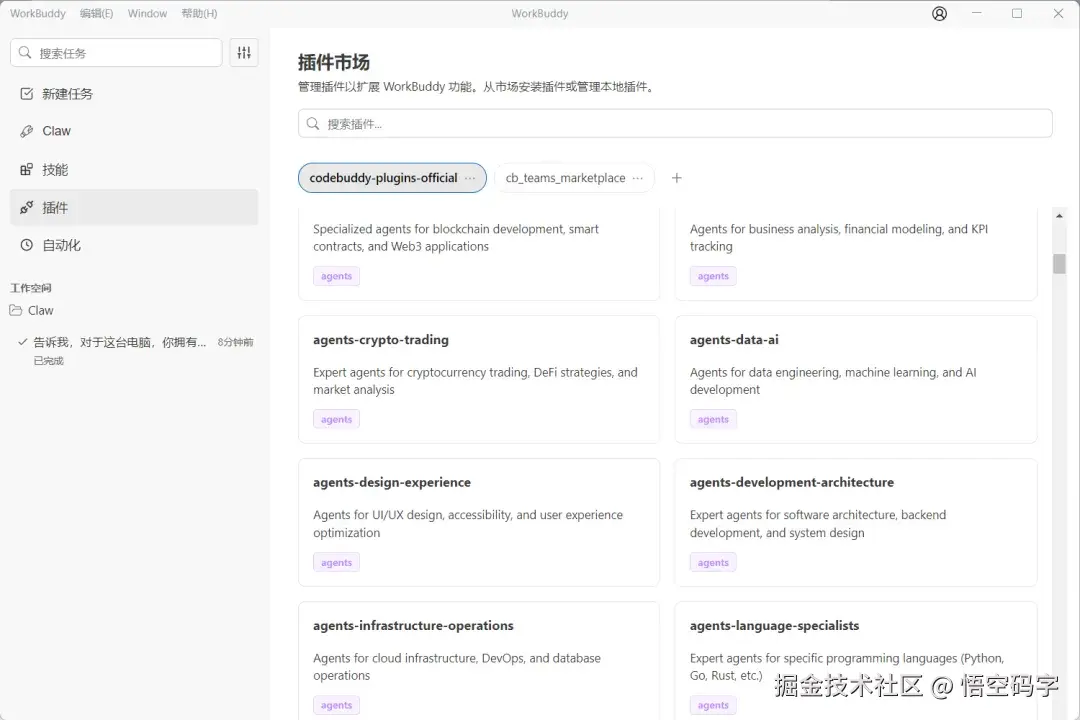Open options for cb_teams_marketplace tab
Viewport: 1080px width, 720px height.
[638, 178]
